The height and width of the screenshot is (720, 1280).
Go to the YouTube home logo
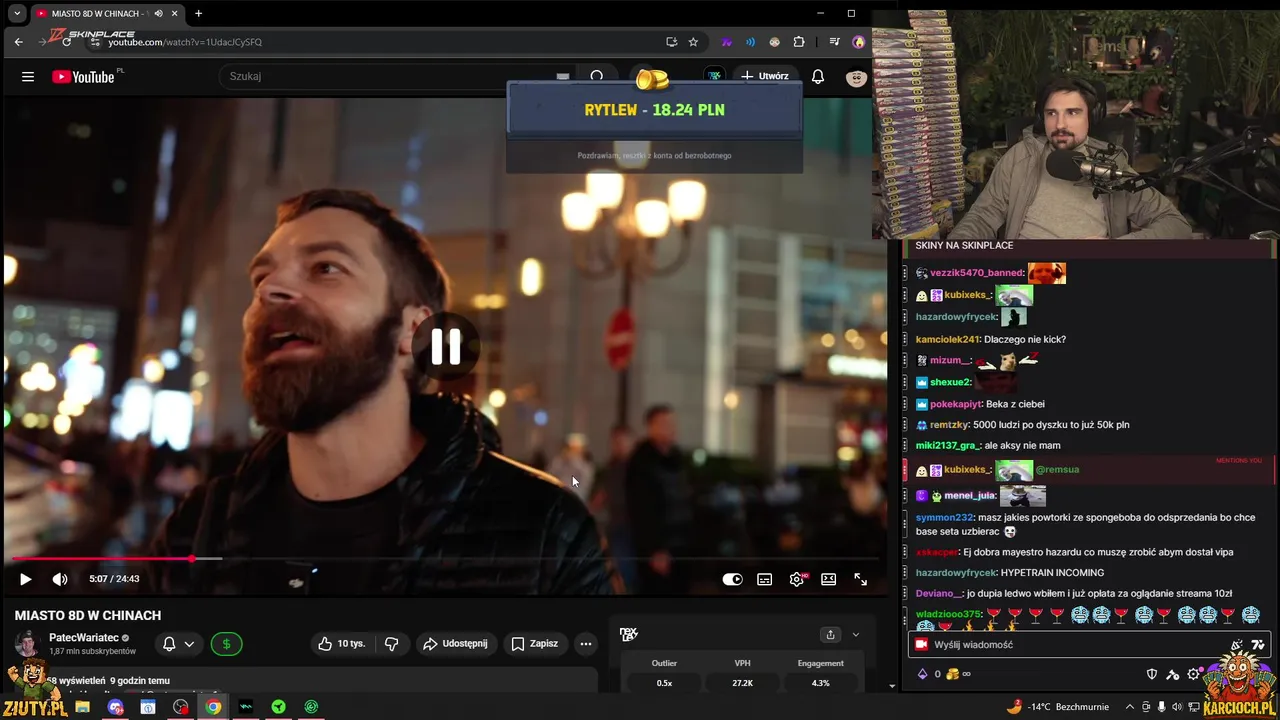coord(83,77)
